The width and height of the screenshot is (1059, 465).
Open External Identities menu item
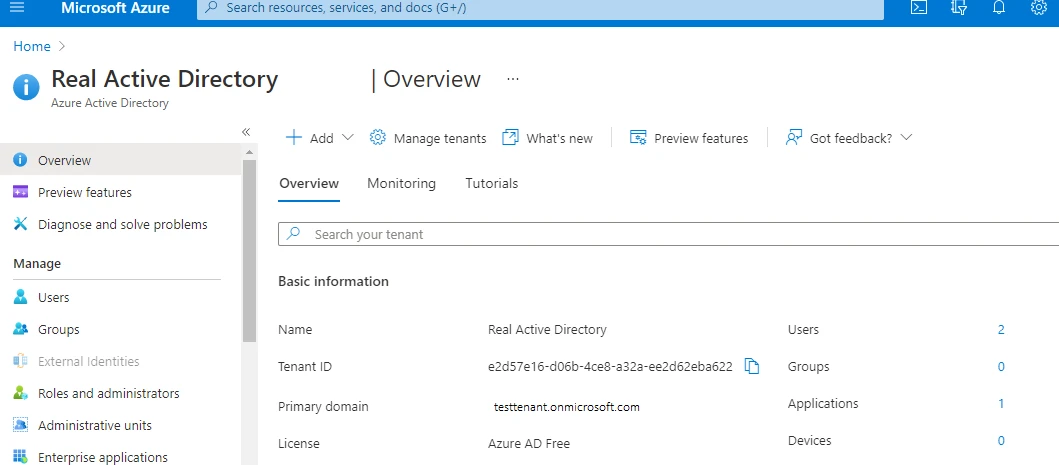pyautogui.click(x=120, y=361)
